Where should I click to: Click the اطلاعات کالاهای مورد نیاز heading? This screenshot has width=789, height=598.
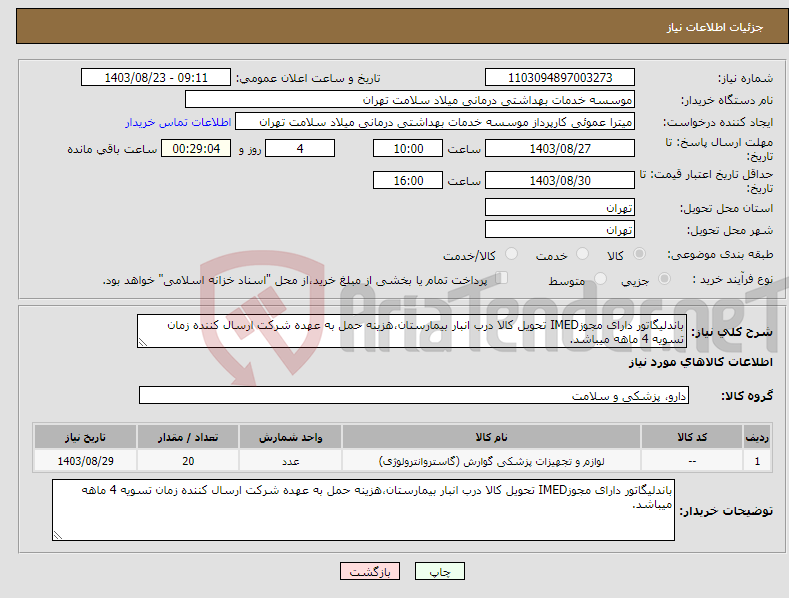point(700,362)
